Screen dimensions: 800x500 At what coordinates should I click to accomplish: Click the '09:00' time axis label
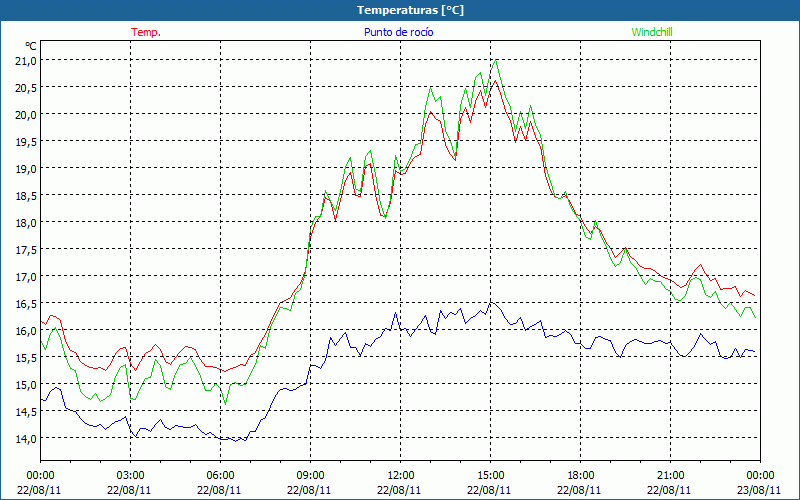[310, 476]
